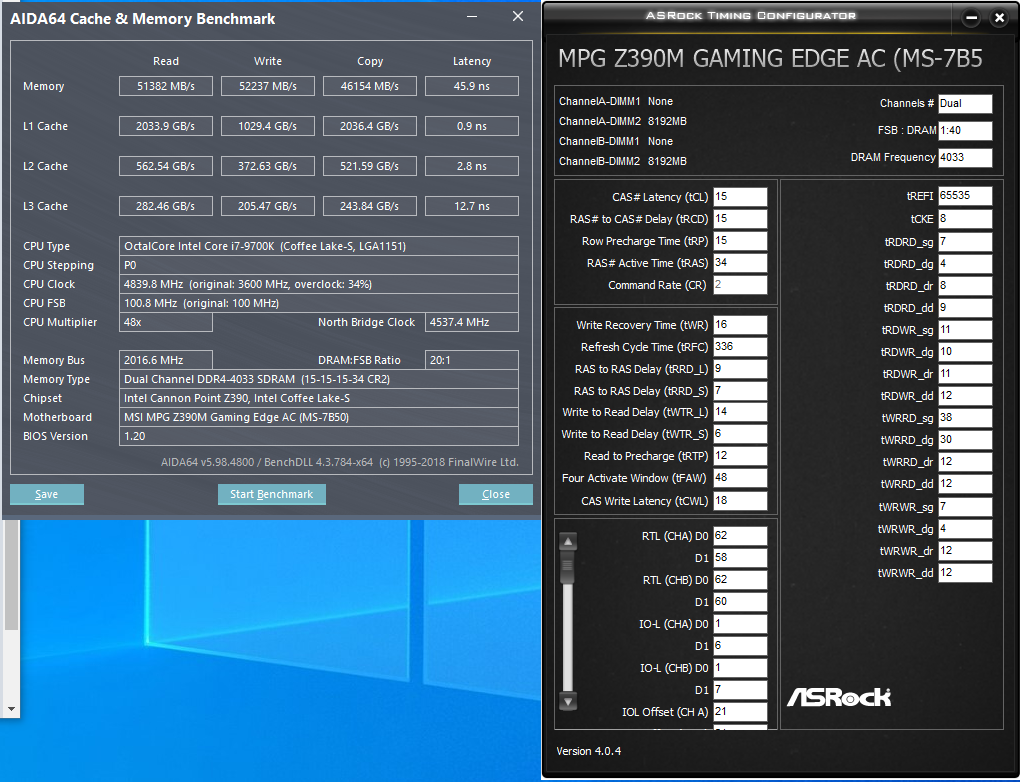
Task: Click the Row Precharge Time (tRP) field
Action: (740, 241)
